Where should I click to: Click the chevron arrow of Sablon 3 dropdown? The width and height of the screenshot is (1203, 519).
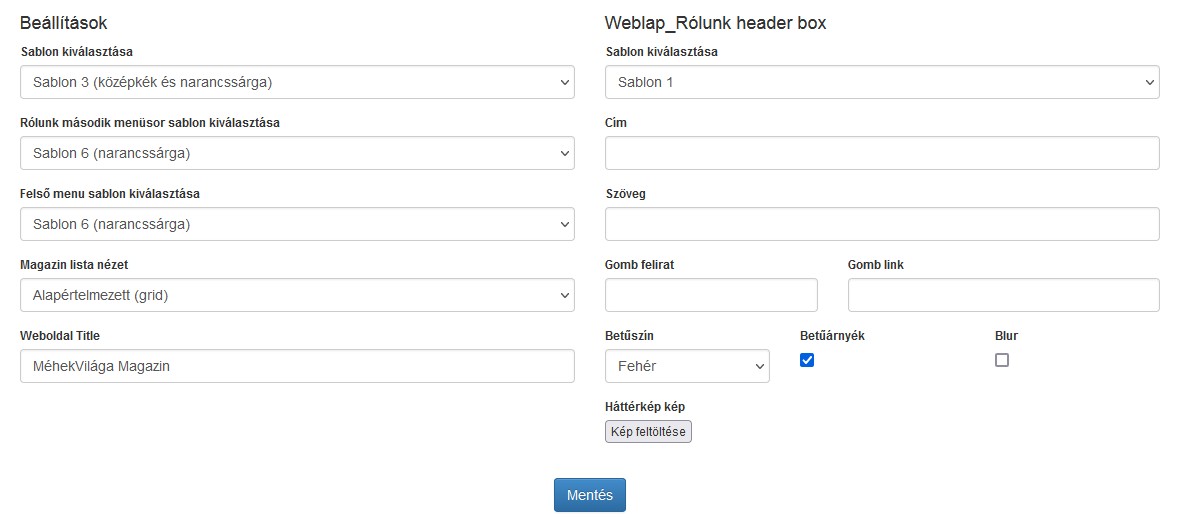click(x=564, y=83)
